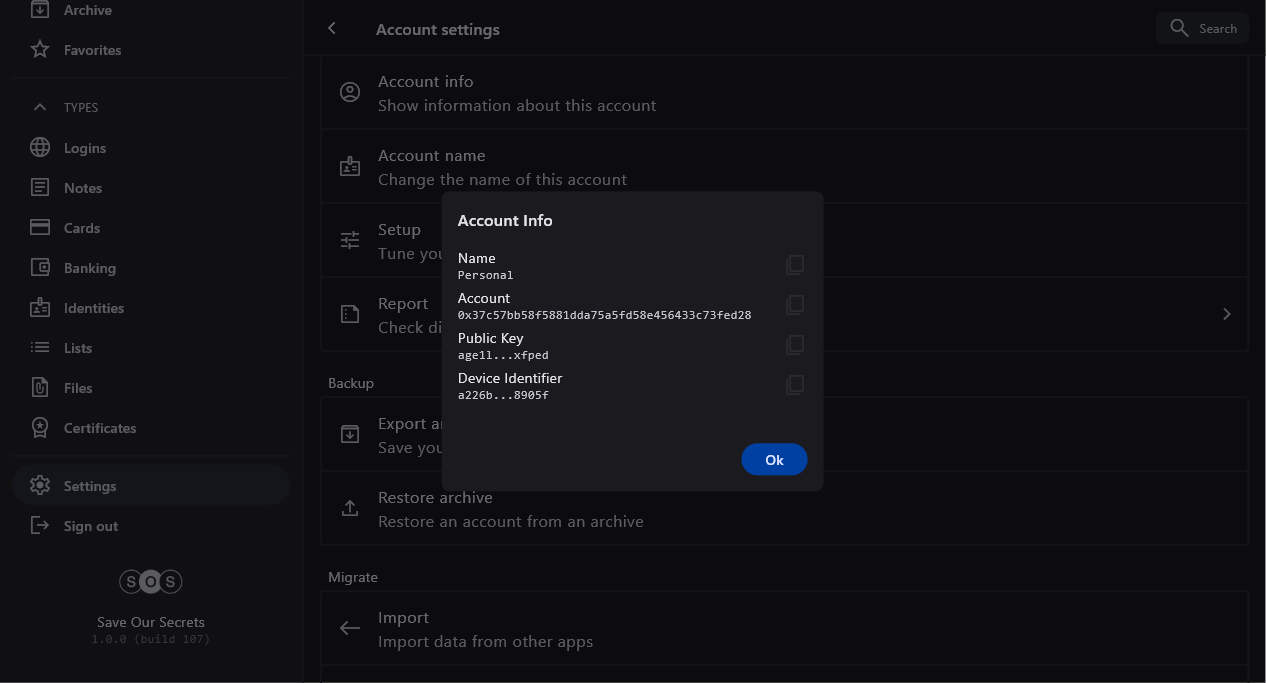Click Sign out in the sidebar
1266x683 pixels.
(x=90, y=526)
